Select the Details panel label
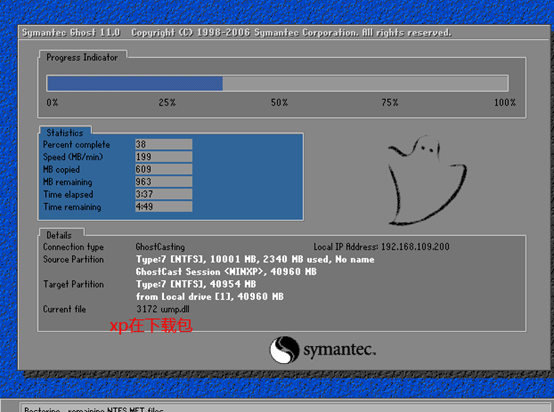554x412 pixels. 59,235
